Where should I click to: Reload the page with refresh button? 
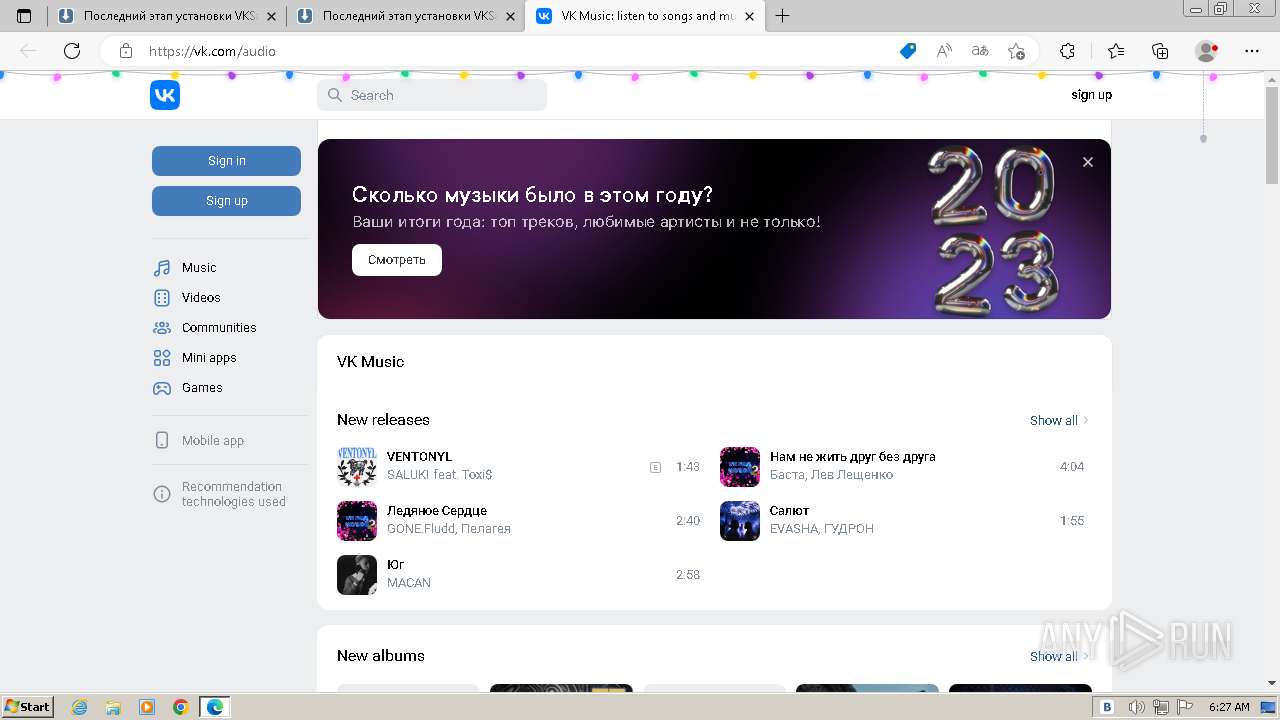point(72,51)
